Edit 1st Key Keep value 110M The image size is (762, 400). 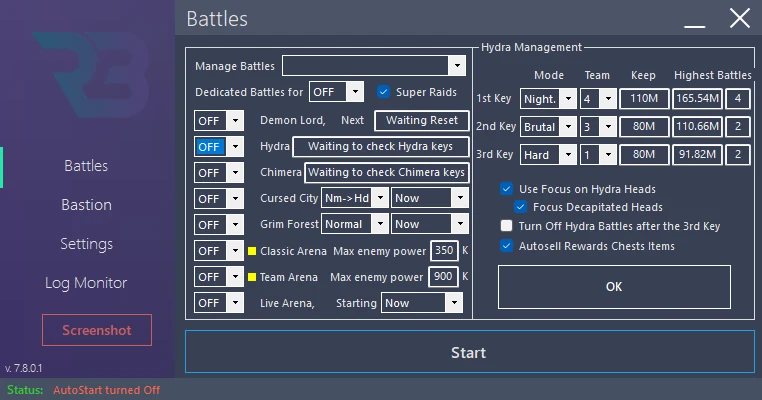(x=644, y=99)
